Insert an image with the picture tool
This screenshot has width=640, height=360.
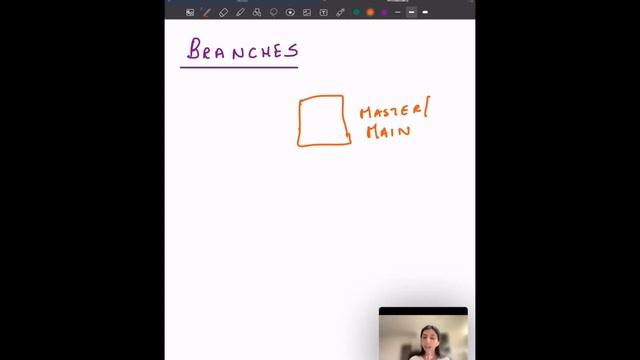(x=307, y=13)
